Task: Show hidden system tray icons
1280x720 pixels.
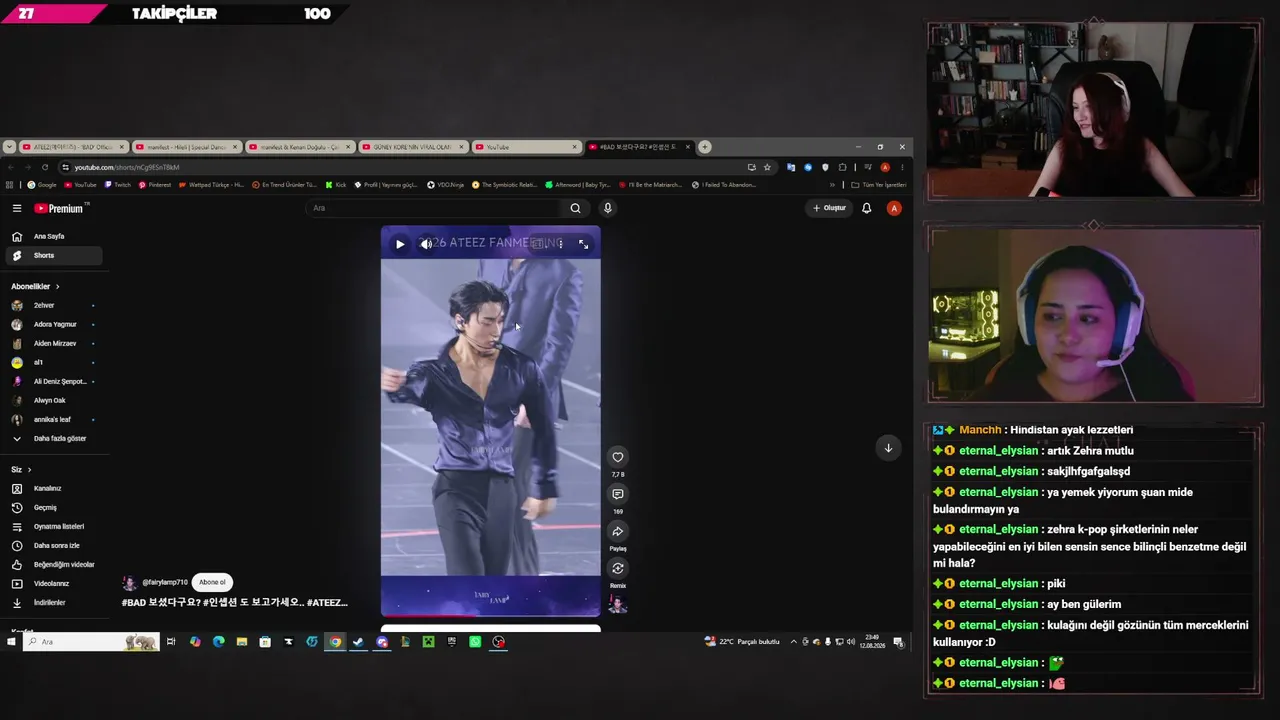Action: (x=794, y=642)
